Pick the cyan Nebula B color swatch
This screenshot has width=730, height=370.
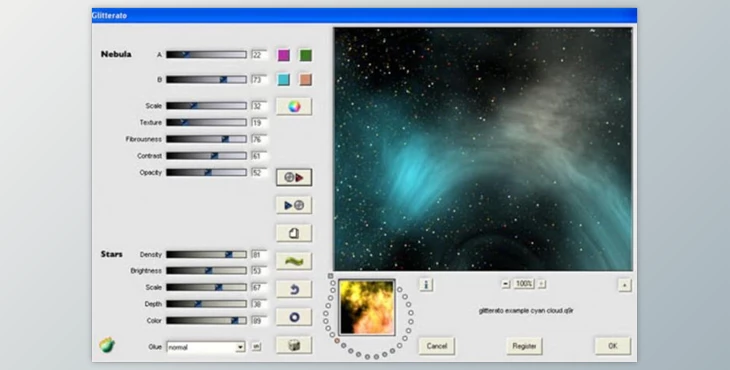(284, 80)
